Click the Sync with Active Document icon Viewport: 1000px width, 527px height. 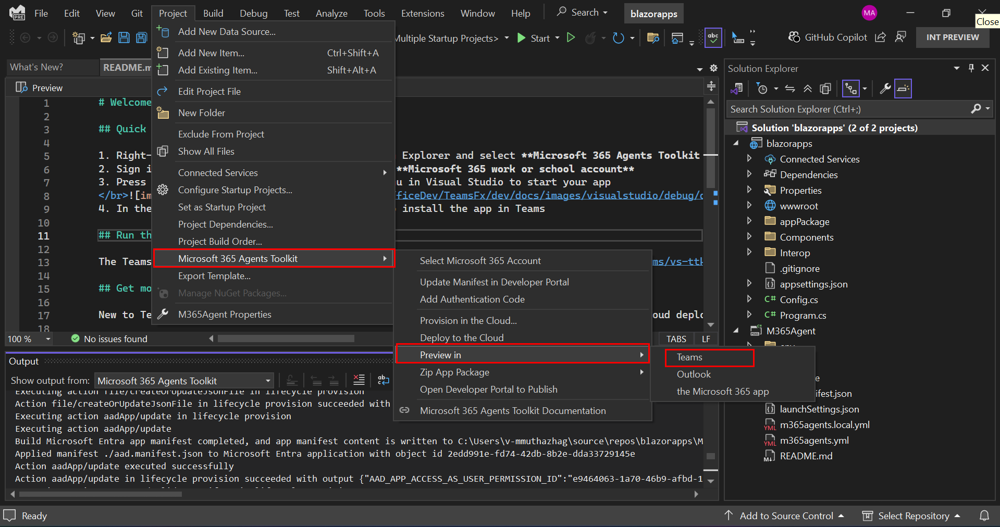coord(790,89)
